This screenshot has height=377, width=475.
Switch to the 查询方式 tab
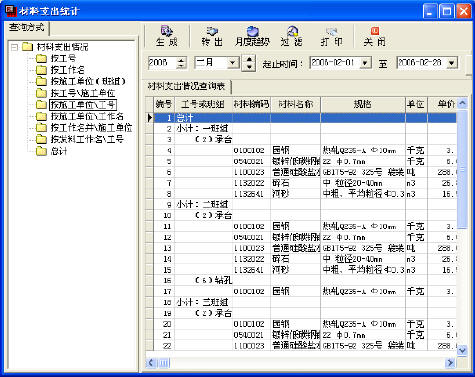tap(27, 28)
